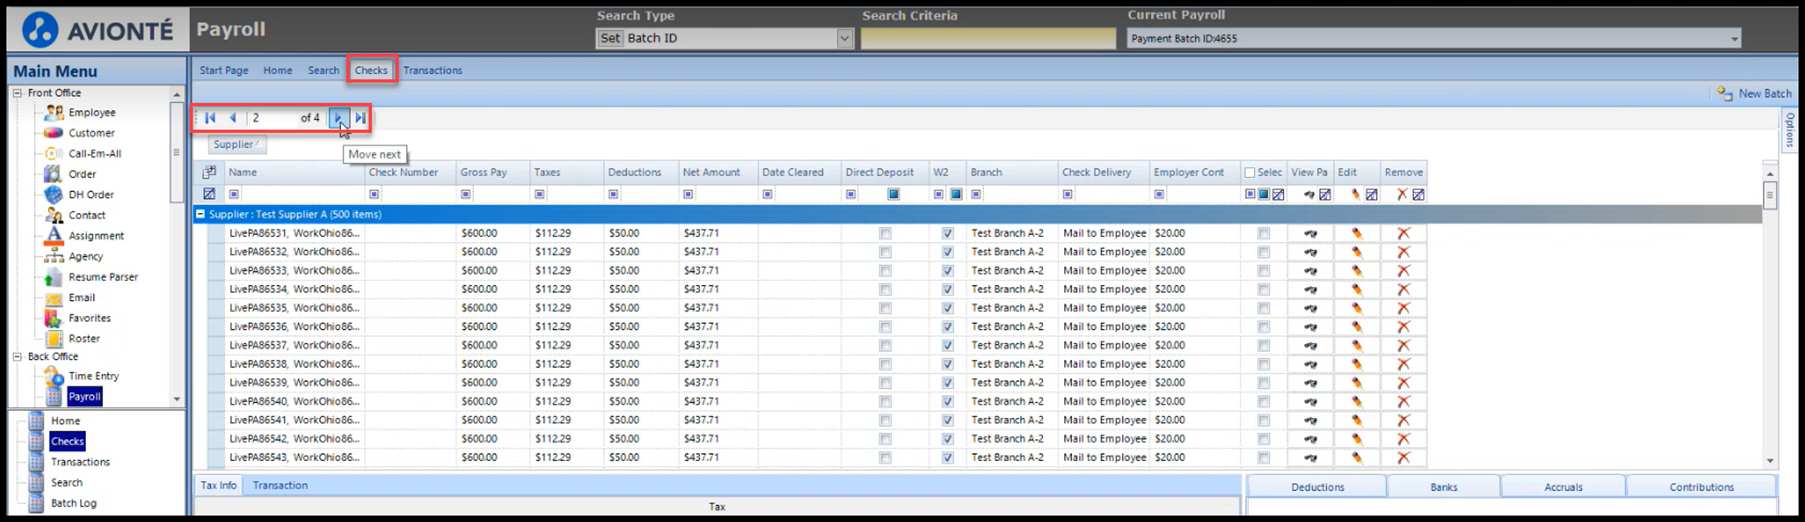Image resolution: width=1805 pixels, height=522 pixels.
Task: Jump to the last page arrow
Action: pyautogui.click(x=361, y=118)
